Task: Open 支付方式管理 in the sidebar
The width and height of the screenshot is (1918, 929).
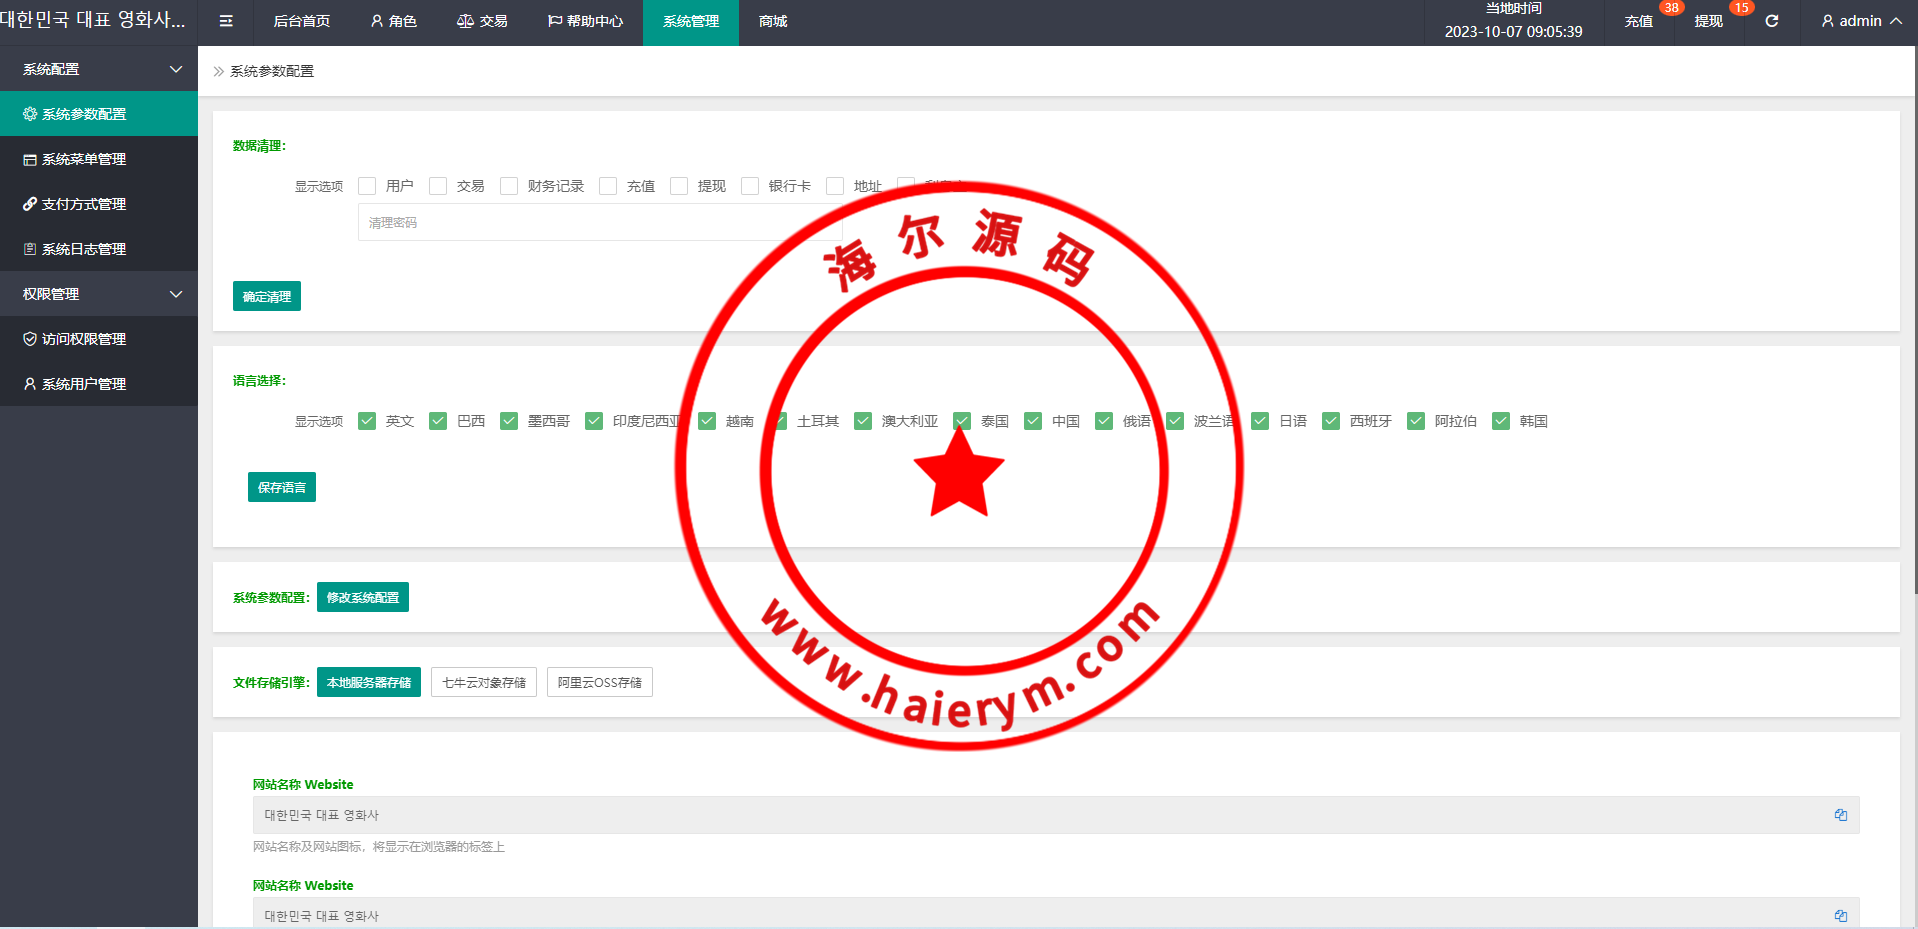Action: (84, 204)
